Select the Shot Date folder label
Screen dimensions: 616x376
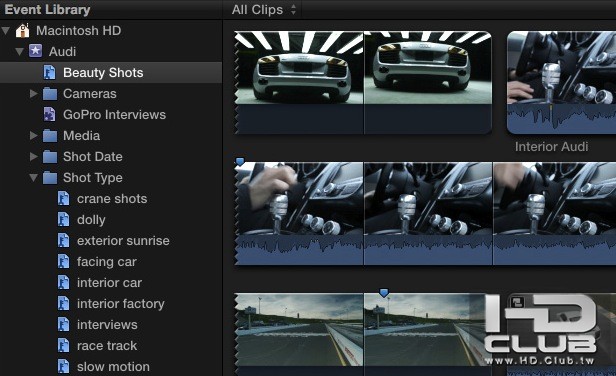click(x=93, y=156)
